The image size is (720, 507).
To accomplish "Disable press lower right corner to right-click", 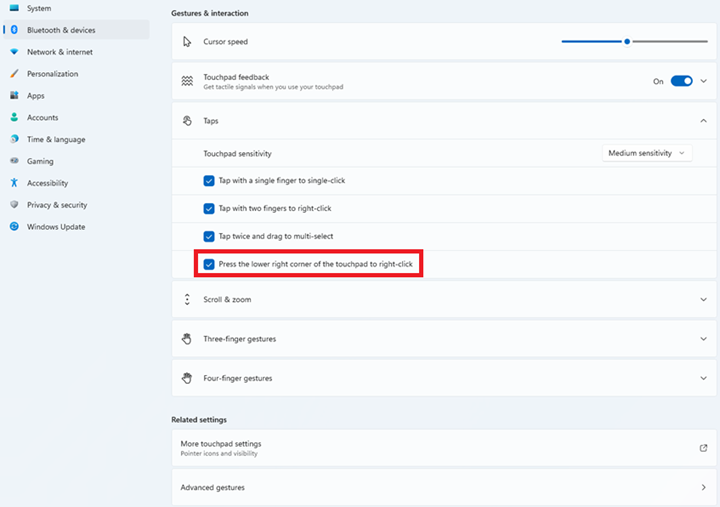I will point(209,265).
